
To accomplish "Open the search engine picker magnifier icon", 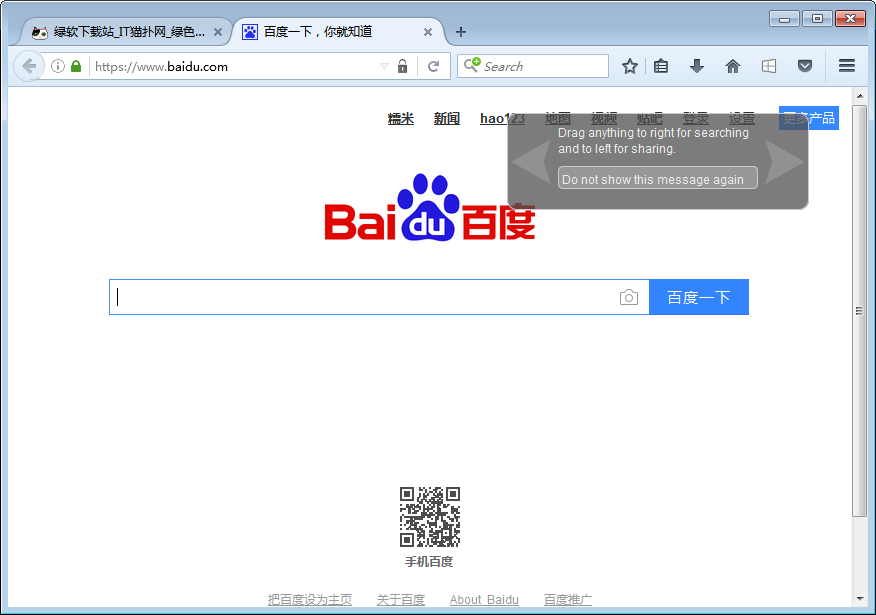I will coord(472,65).
